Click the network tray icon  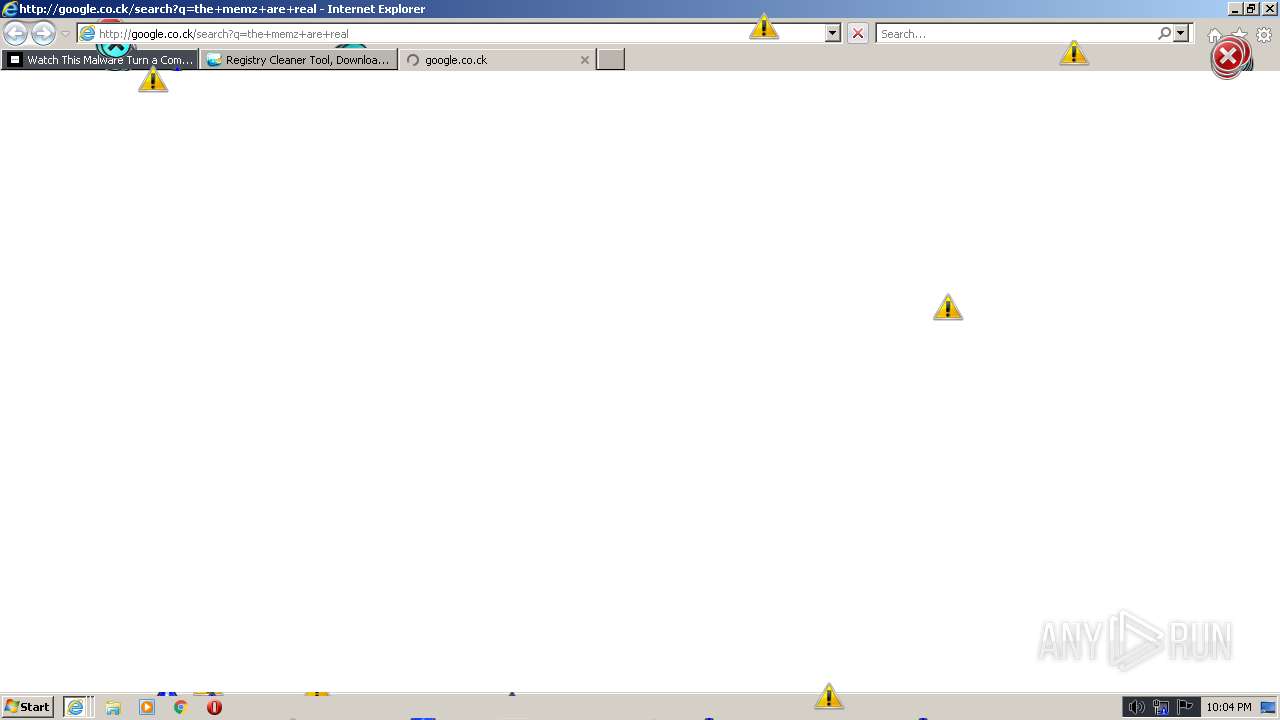pos(1161,707)
